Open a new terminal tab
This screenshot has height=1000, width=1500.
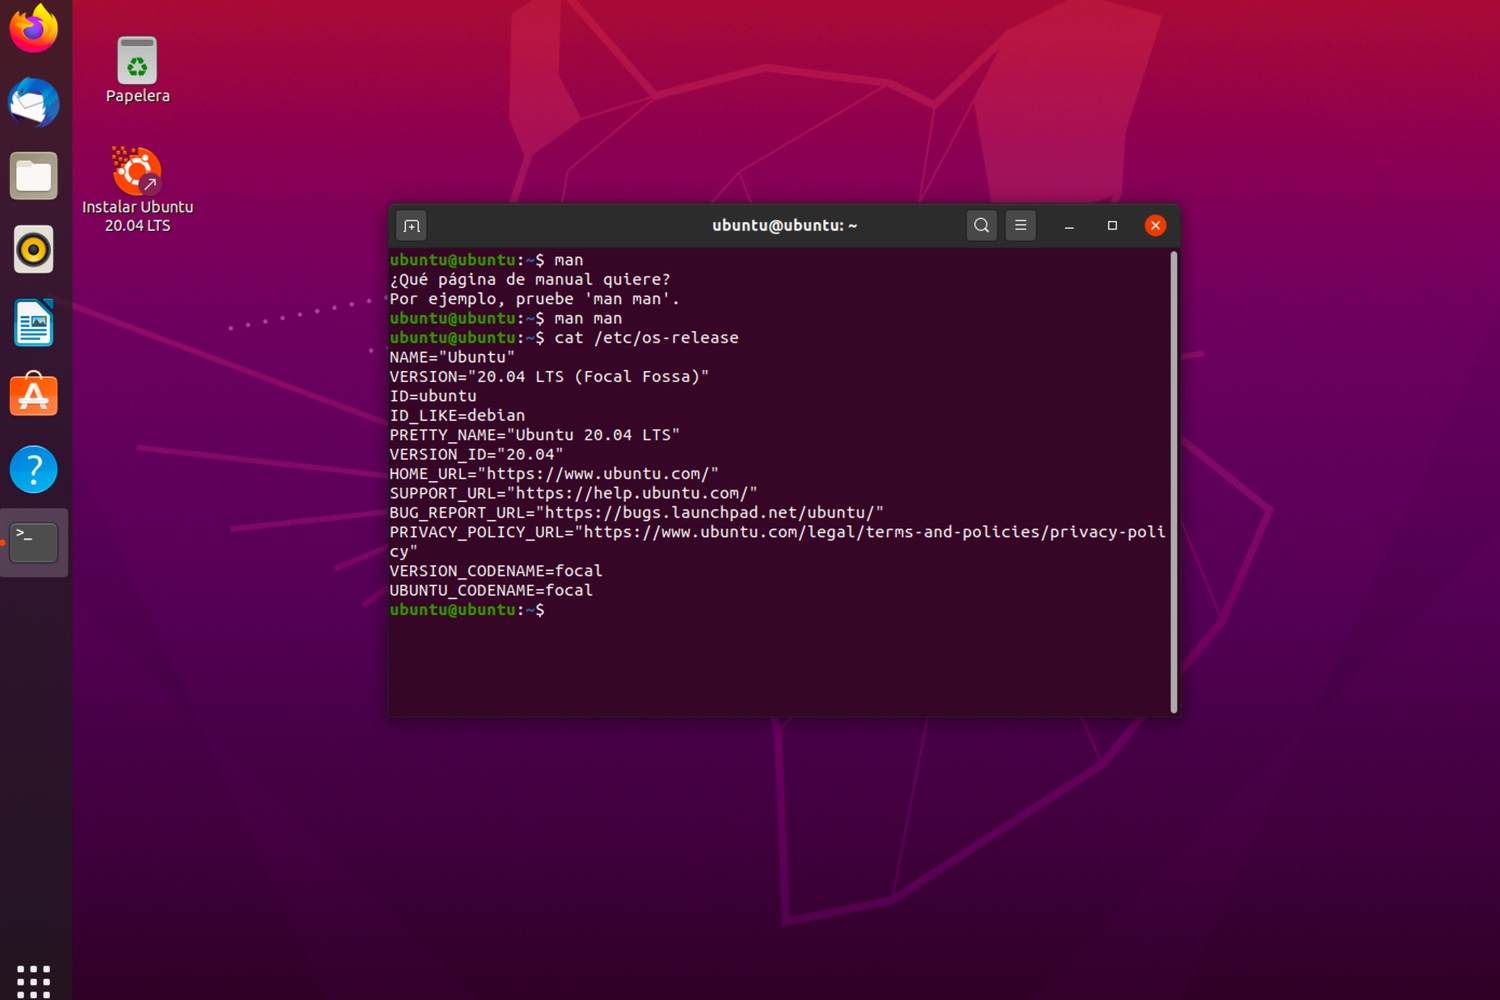411,225
